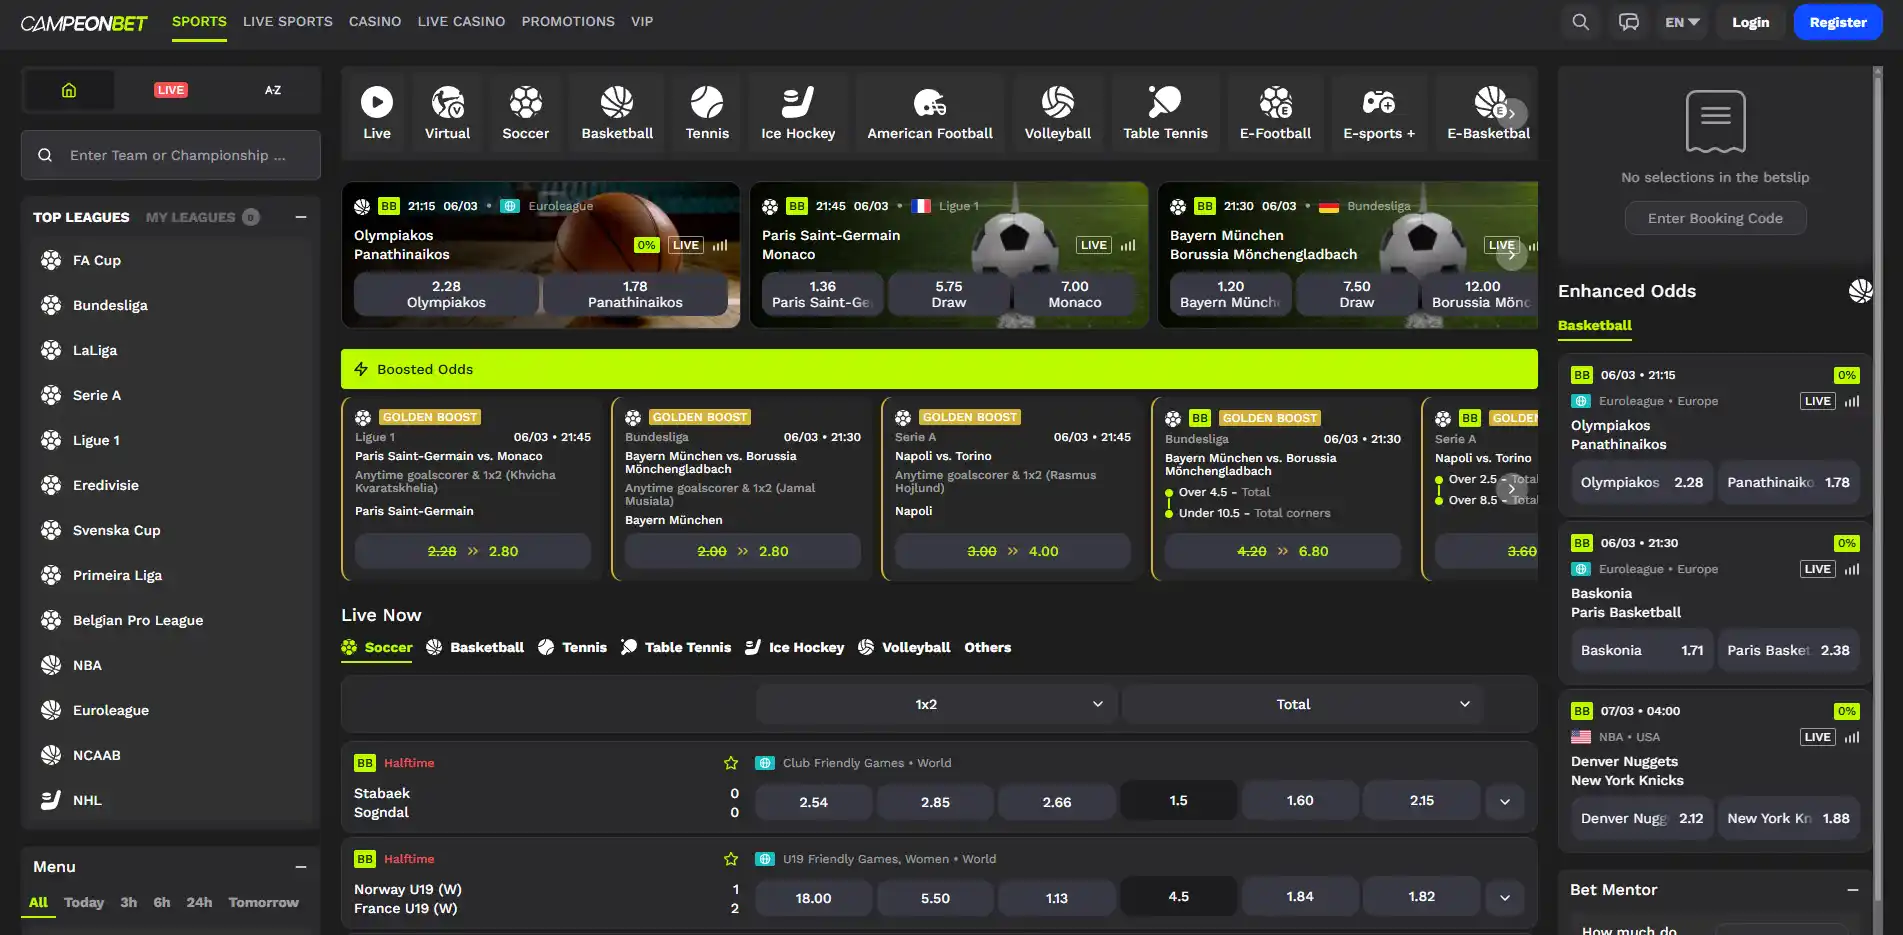Screen dimensions: 1903x935
Task: Select the Tennis category icon
Action: [707, 113]
